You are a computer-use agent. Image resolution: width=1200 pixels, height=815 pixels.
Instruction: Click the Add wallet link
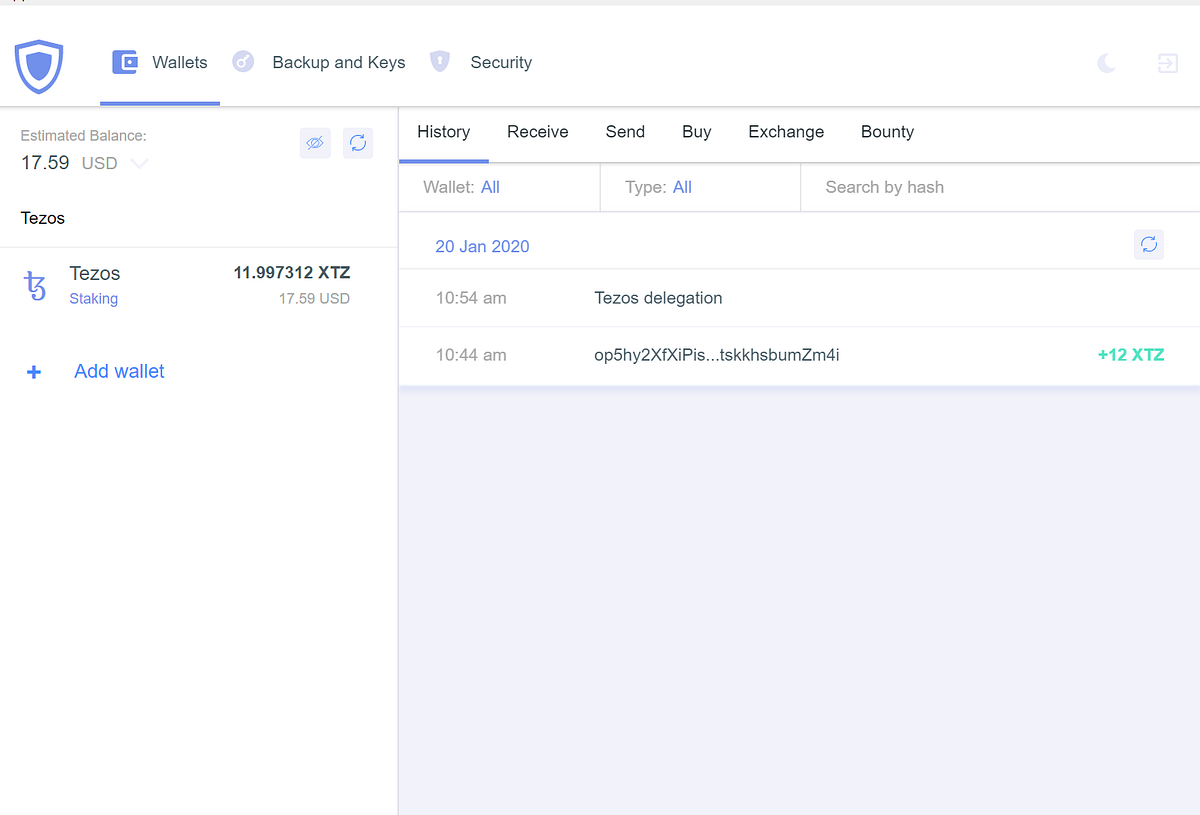coord(119,371)
